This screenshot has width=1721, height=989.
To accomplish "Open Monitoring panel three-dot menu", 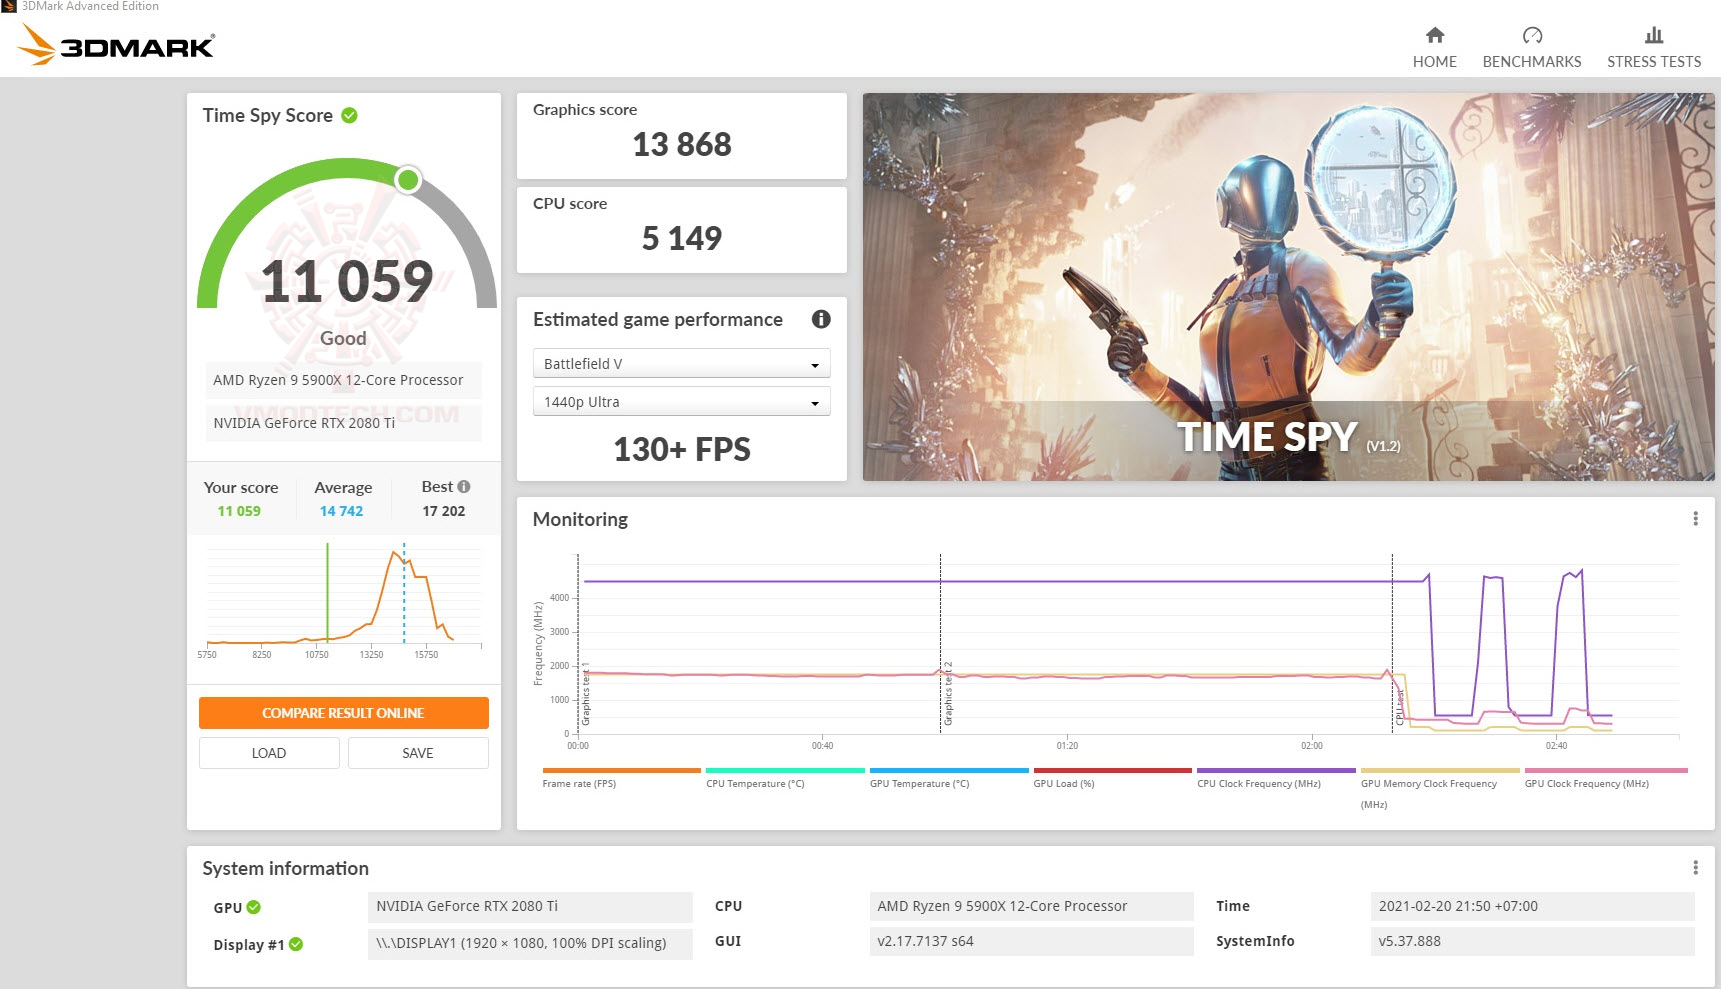I will (x=1695, y=518).
